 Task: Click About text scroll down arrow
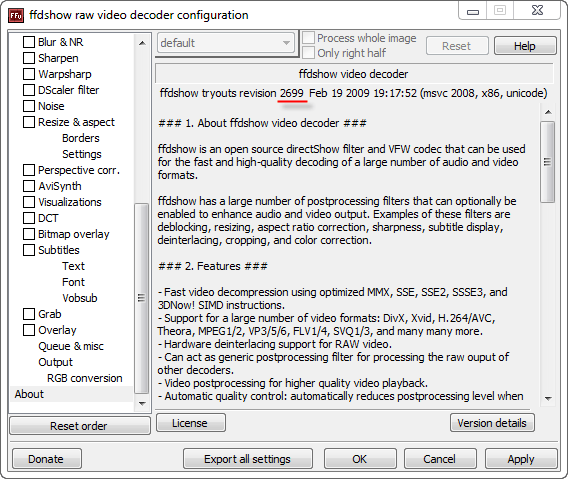(548, 399)
